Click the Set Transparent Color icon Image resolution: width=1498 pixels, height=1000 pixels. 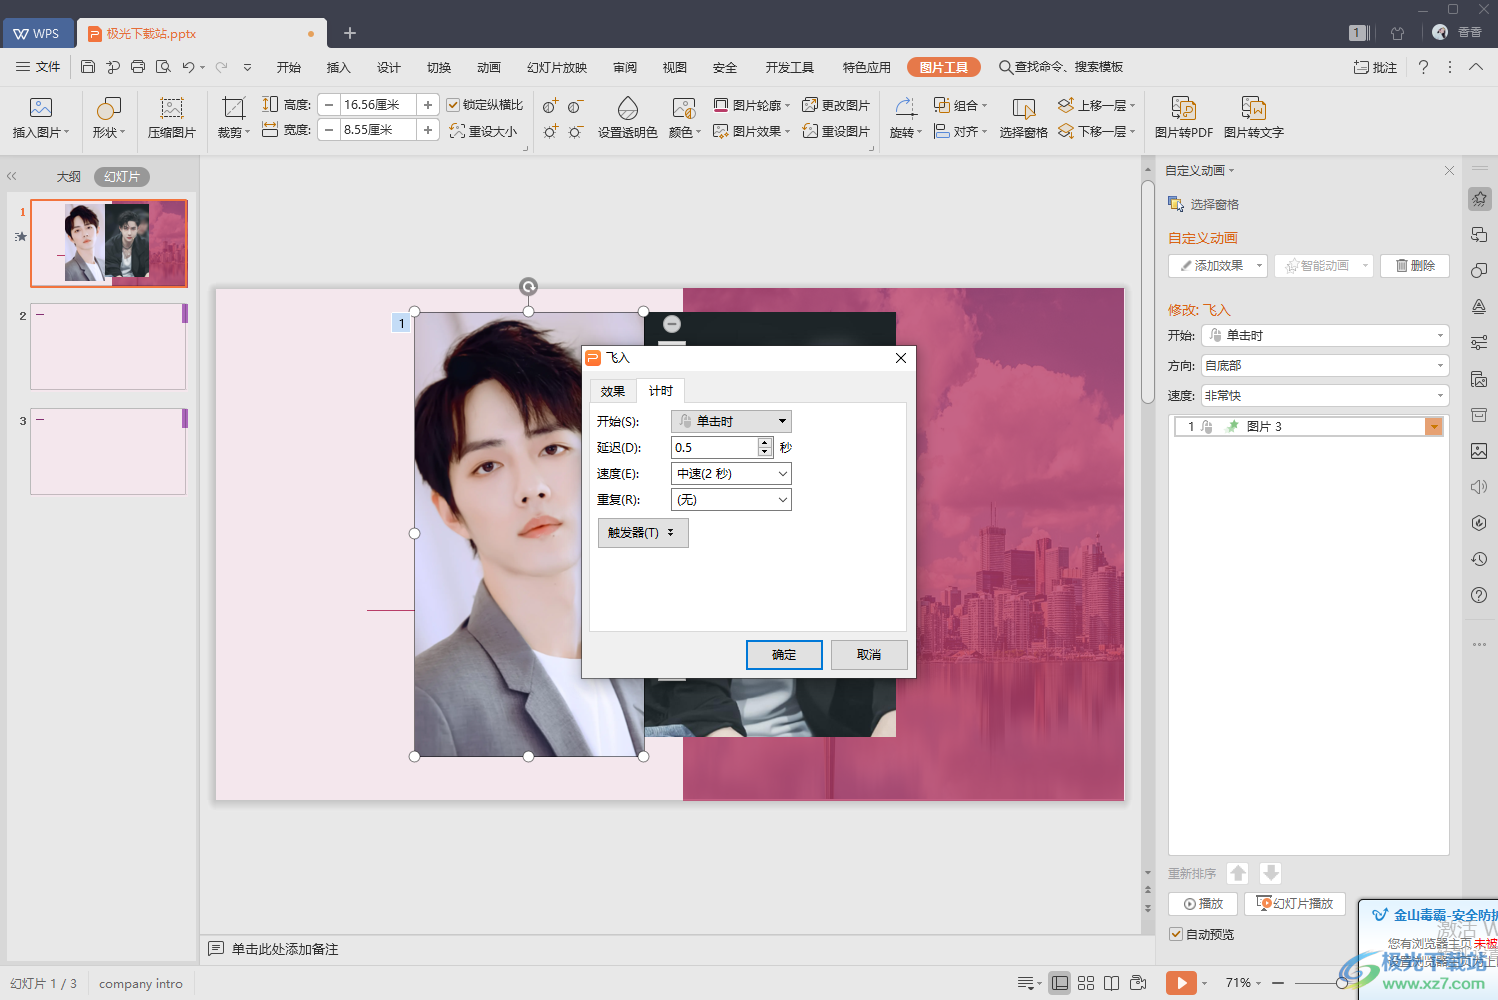point(628,108)
